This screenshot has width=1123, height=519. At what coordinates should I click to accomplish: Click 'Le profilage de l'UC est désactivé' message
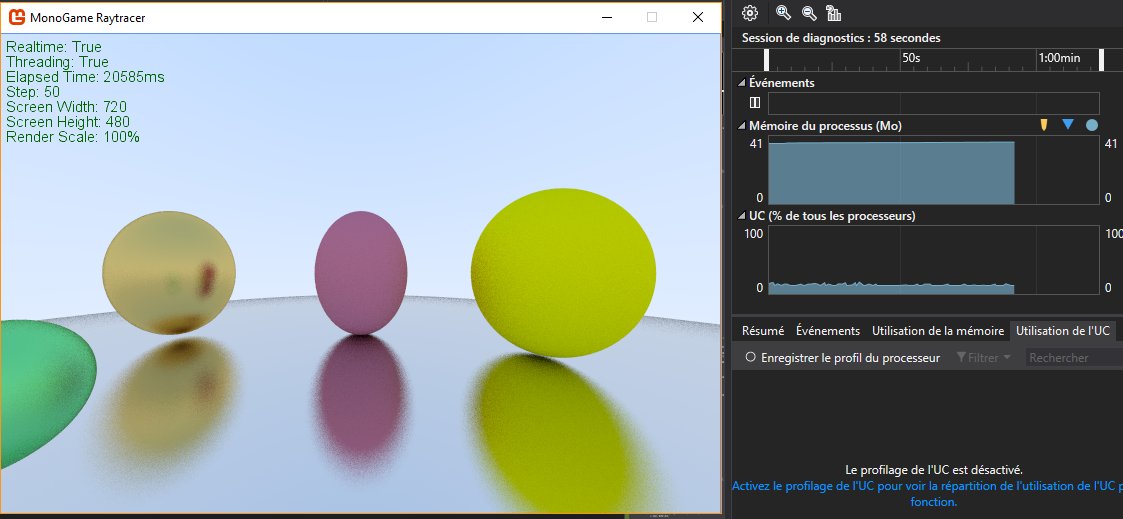click(934, 470)
